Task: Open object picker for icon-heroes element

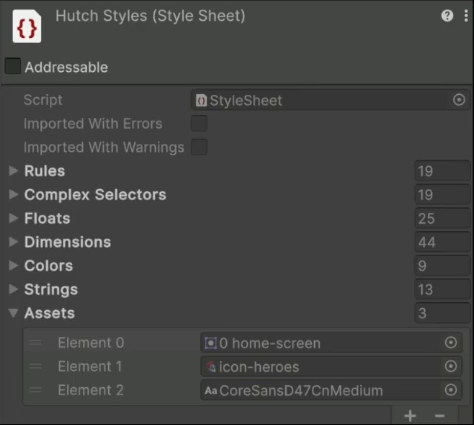Action: click(x=451, y=366)
